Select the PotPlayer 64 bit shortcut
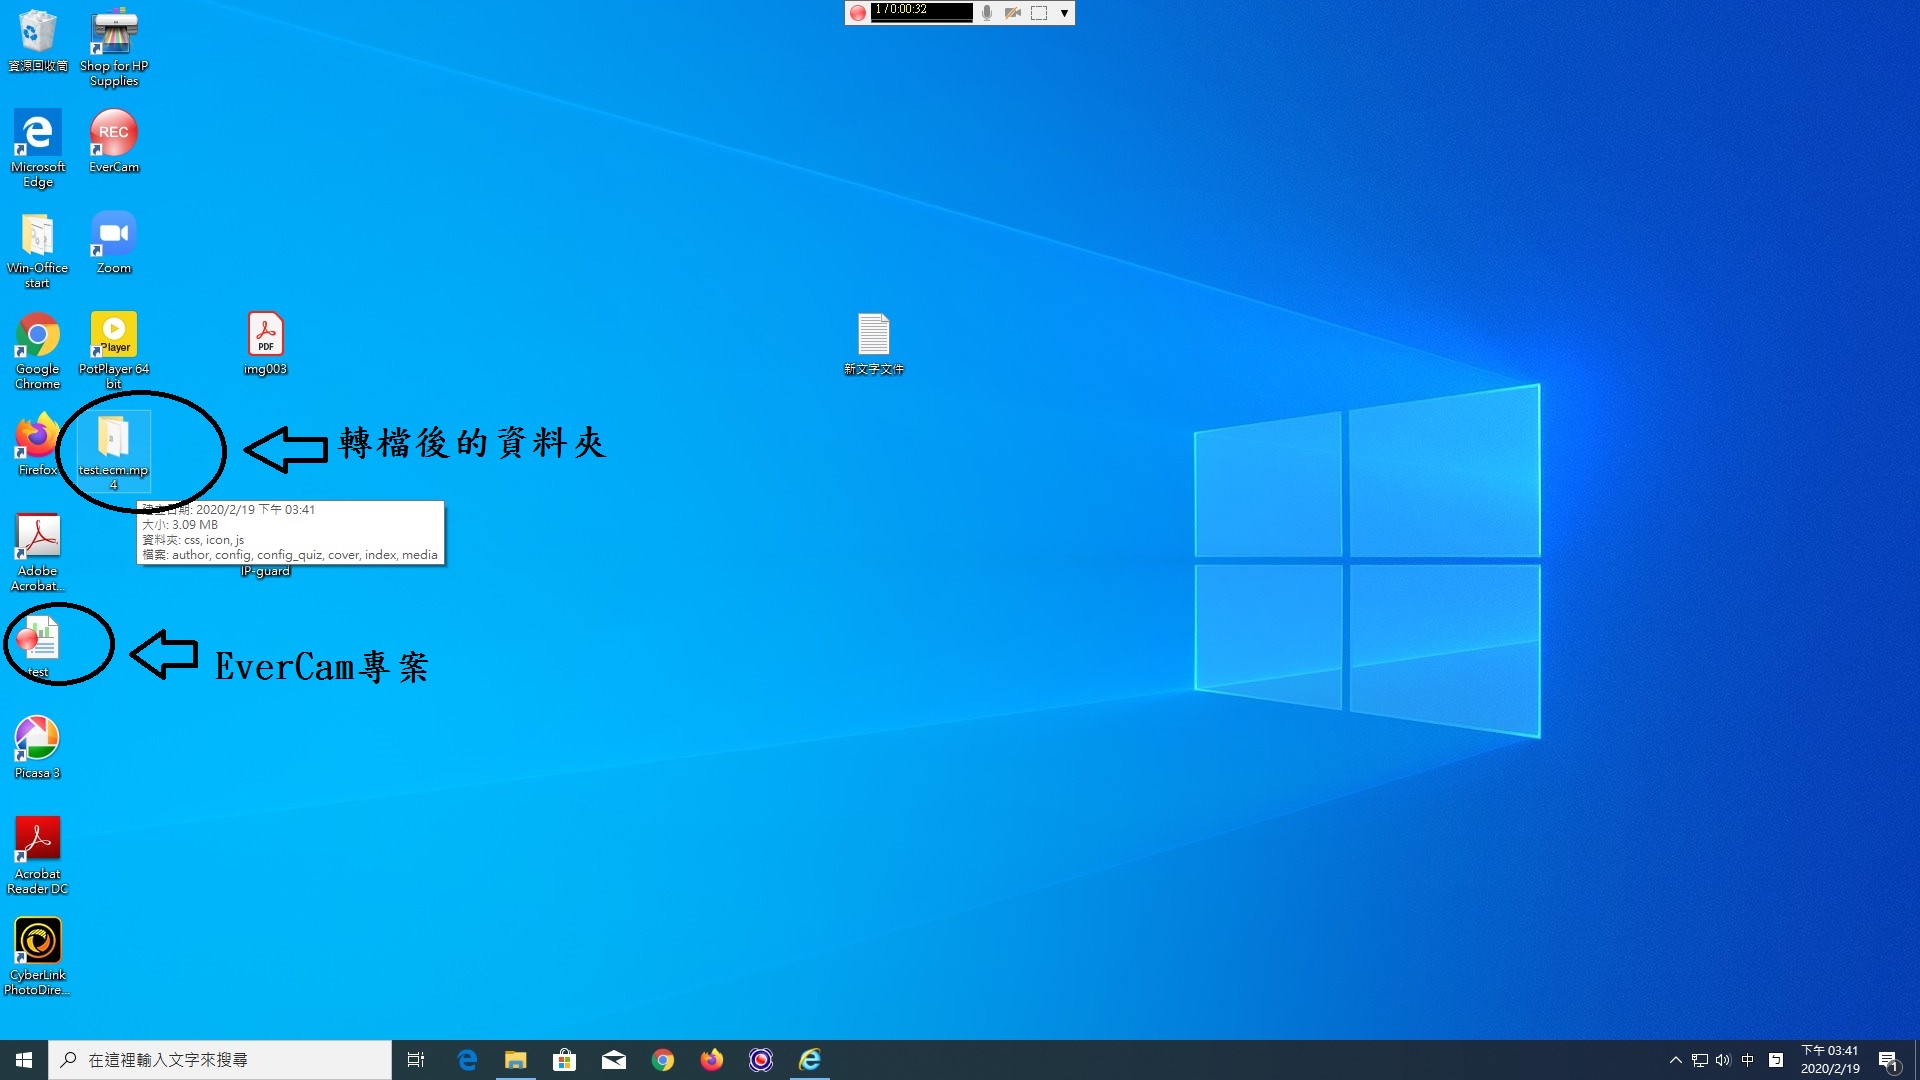1920x1080 pixels. point(114,350)
